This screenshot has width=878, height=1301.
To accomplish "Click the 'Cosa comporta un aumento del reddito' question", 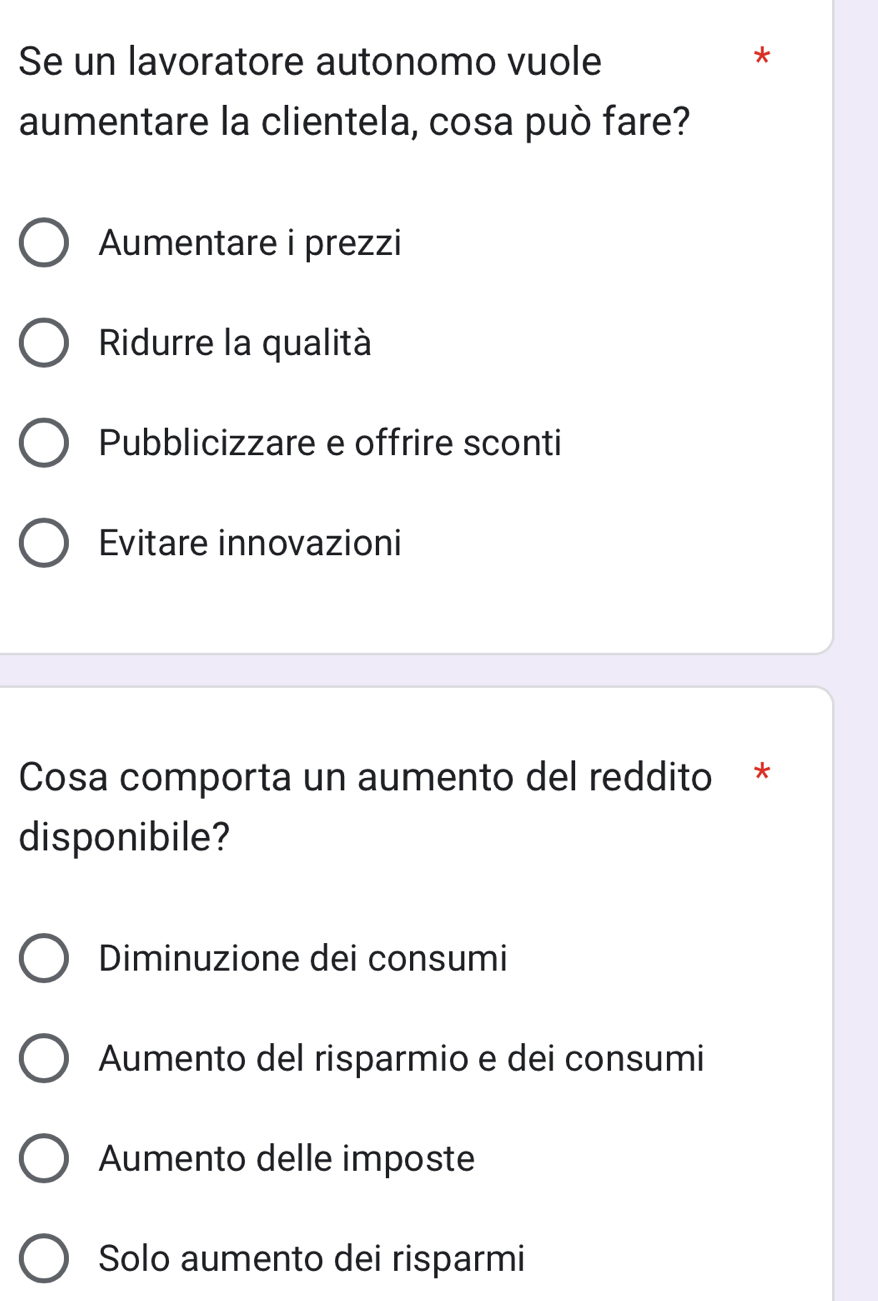I will [365, 806].
